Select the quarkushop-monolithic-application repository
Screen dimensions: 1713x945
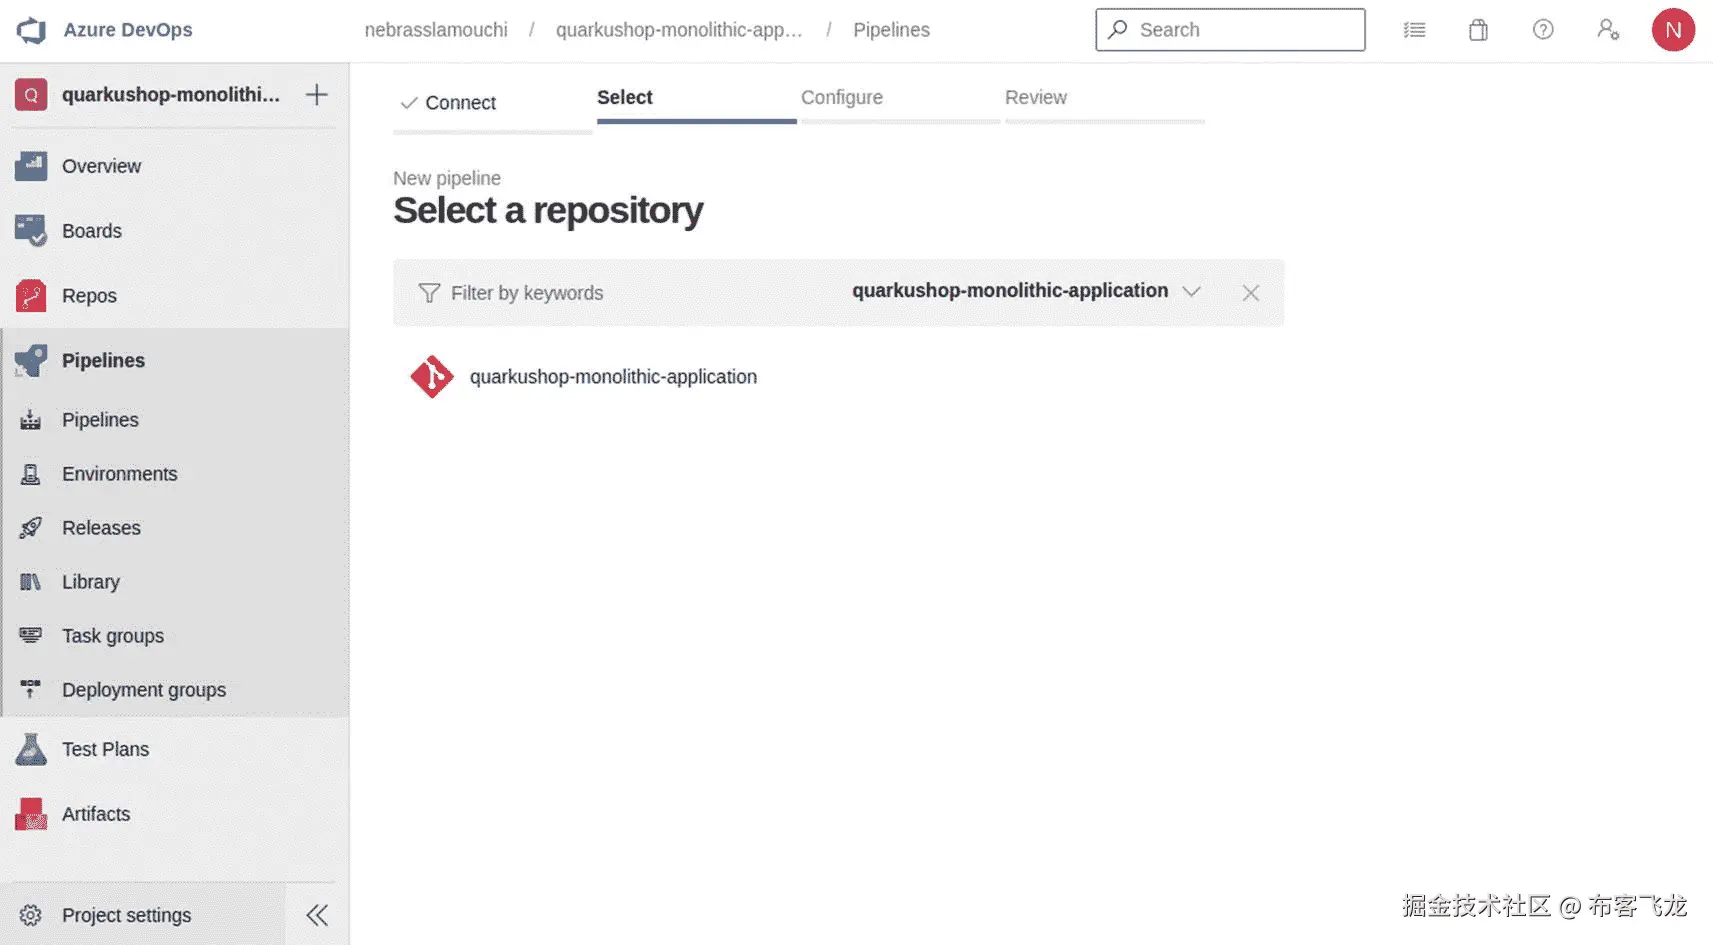point(612,377)
